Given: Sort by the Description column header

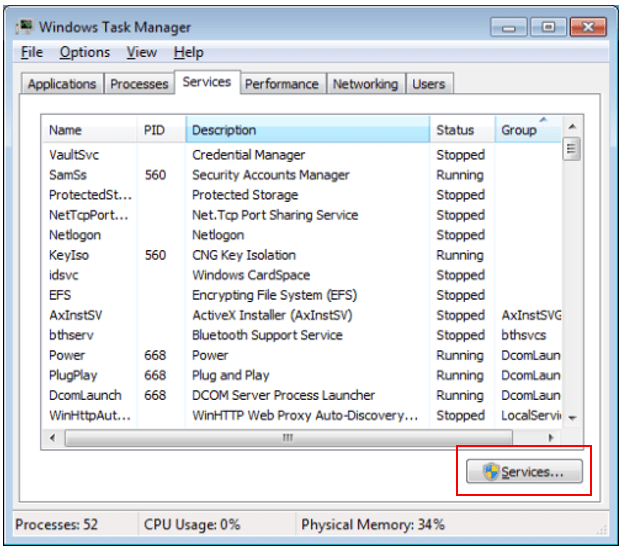Looking at the screenshot, I should click(x=307, y=130).
